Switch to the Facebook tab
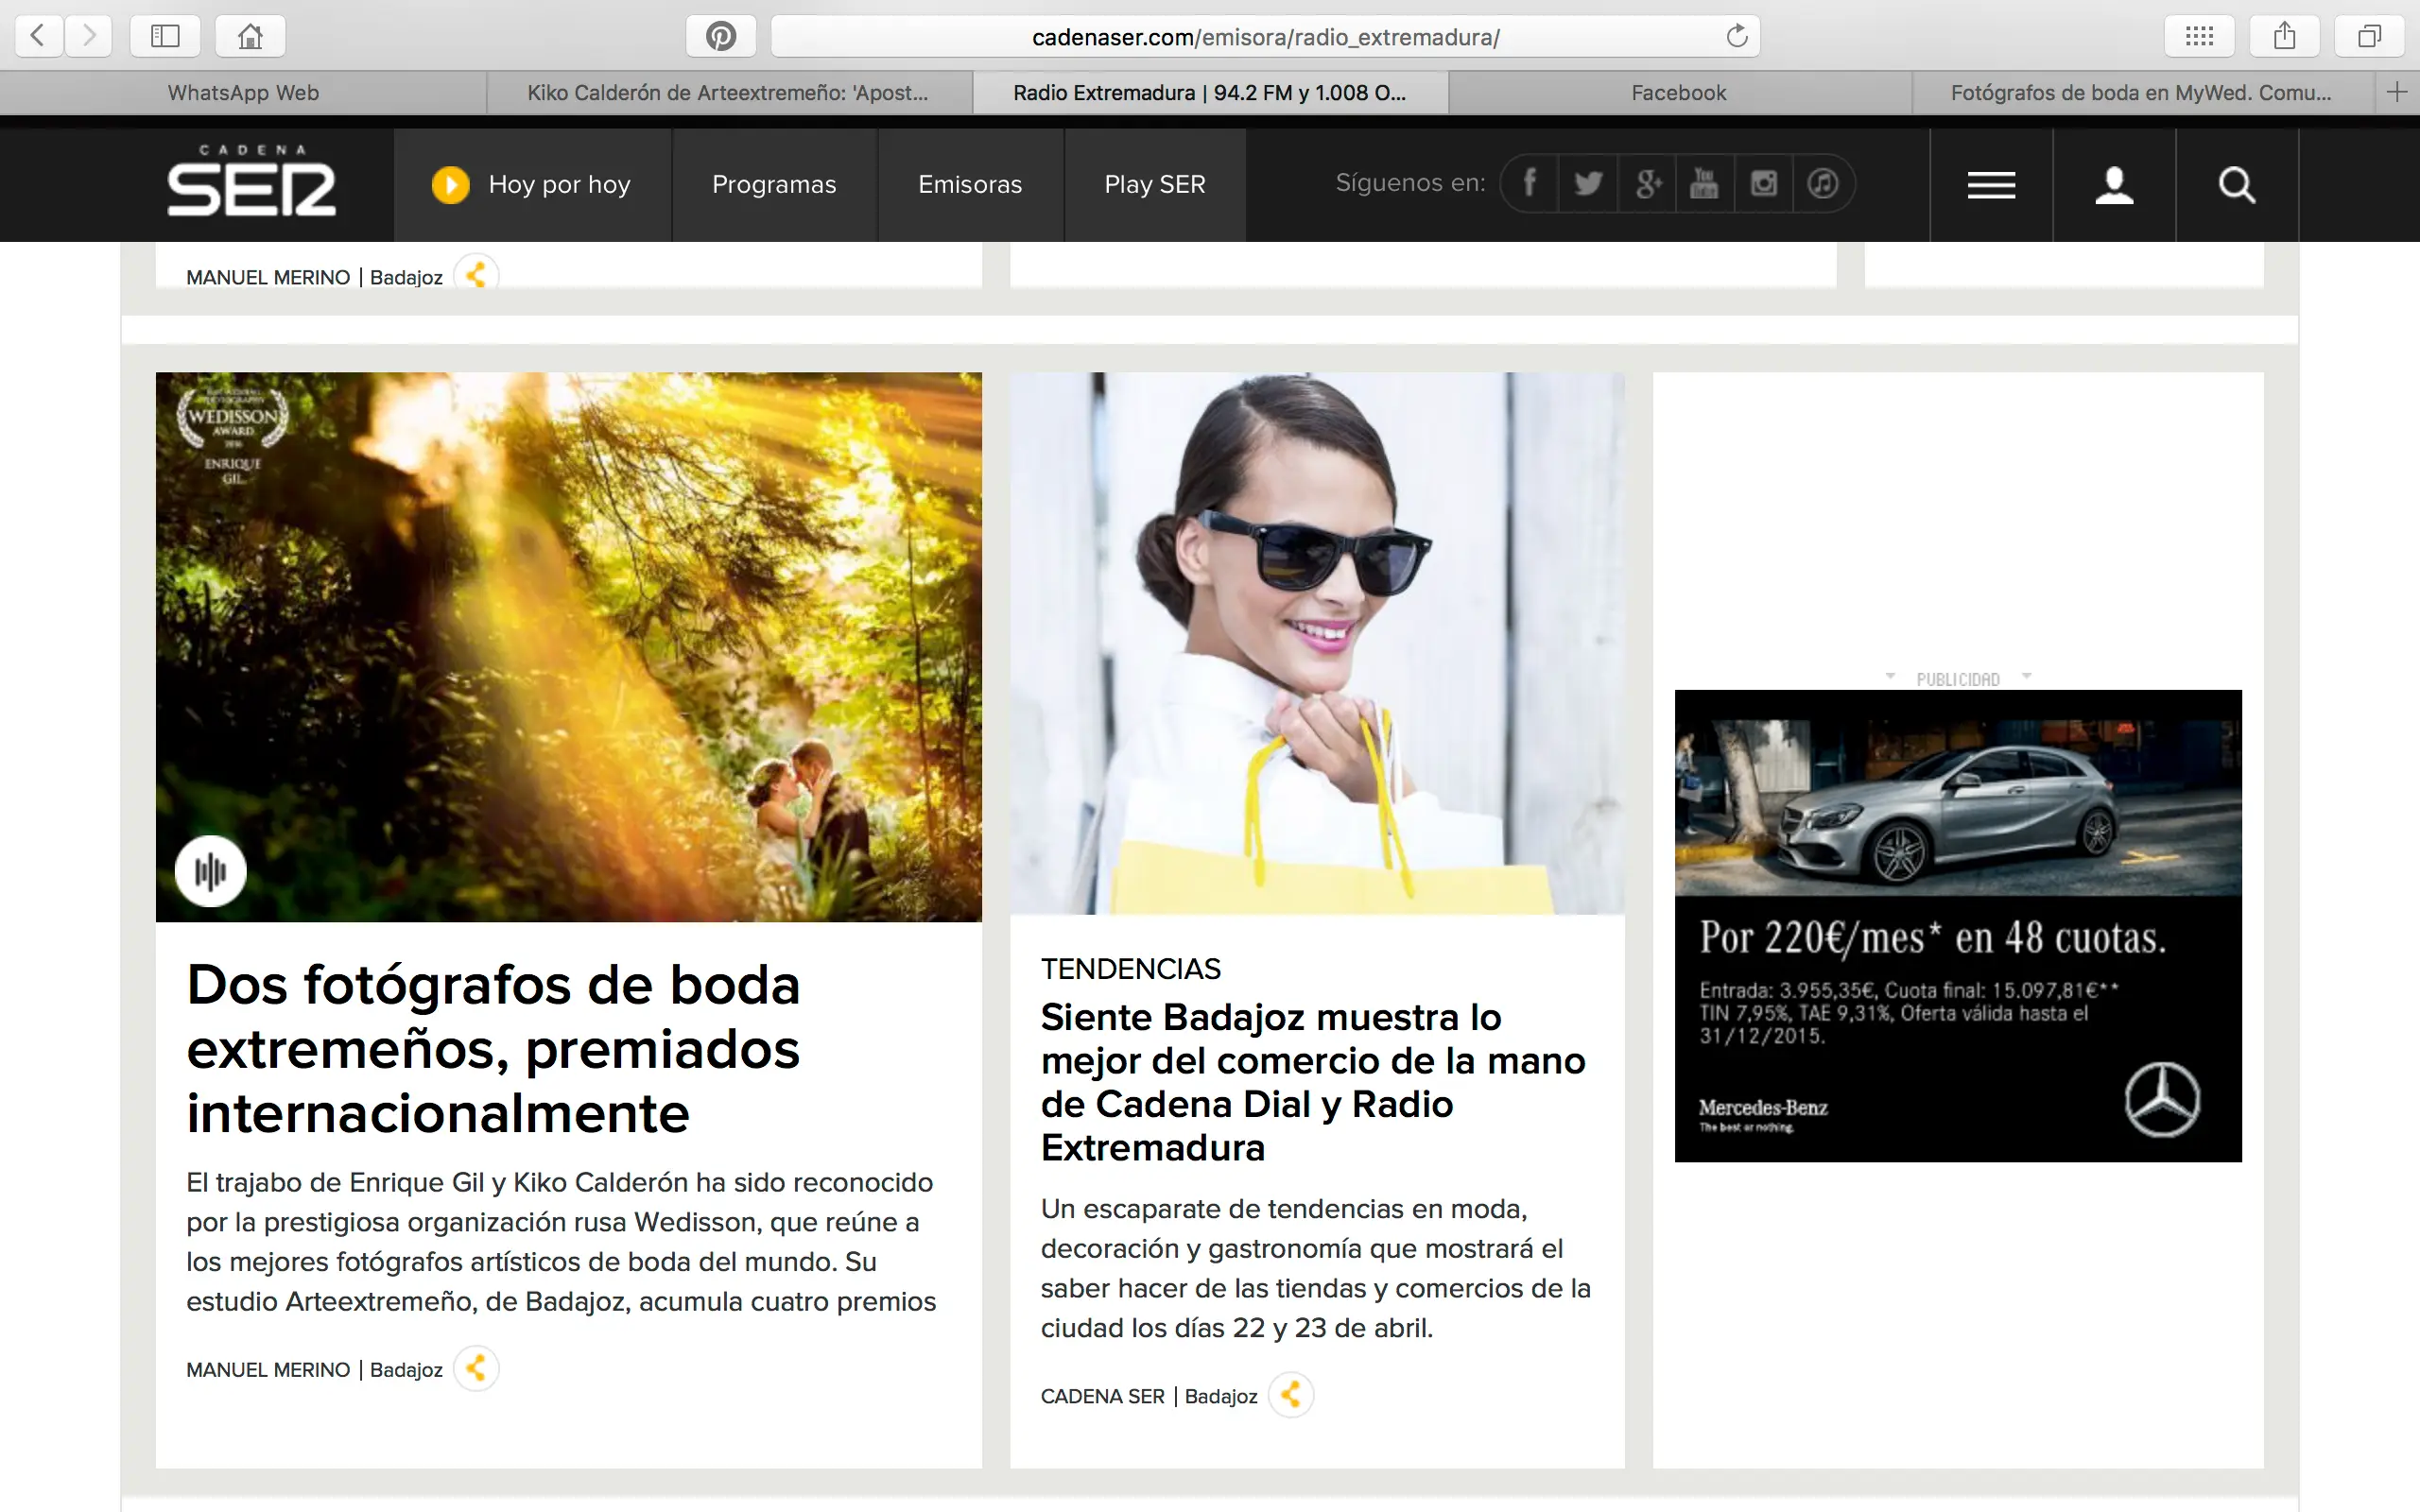This screenshot has width=2420, height=1512. tap(1679, 93)
